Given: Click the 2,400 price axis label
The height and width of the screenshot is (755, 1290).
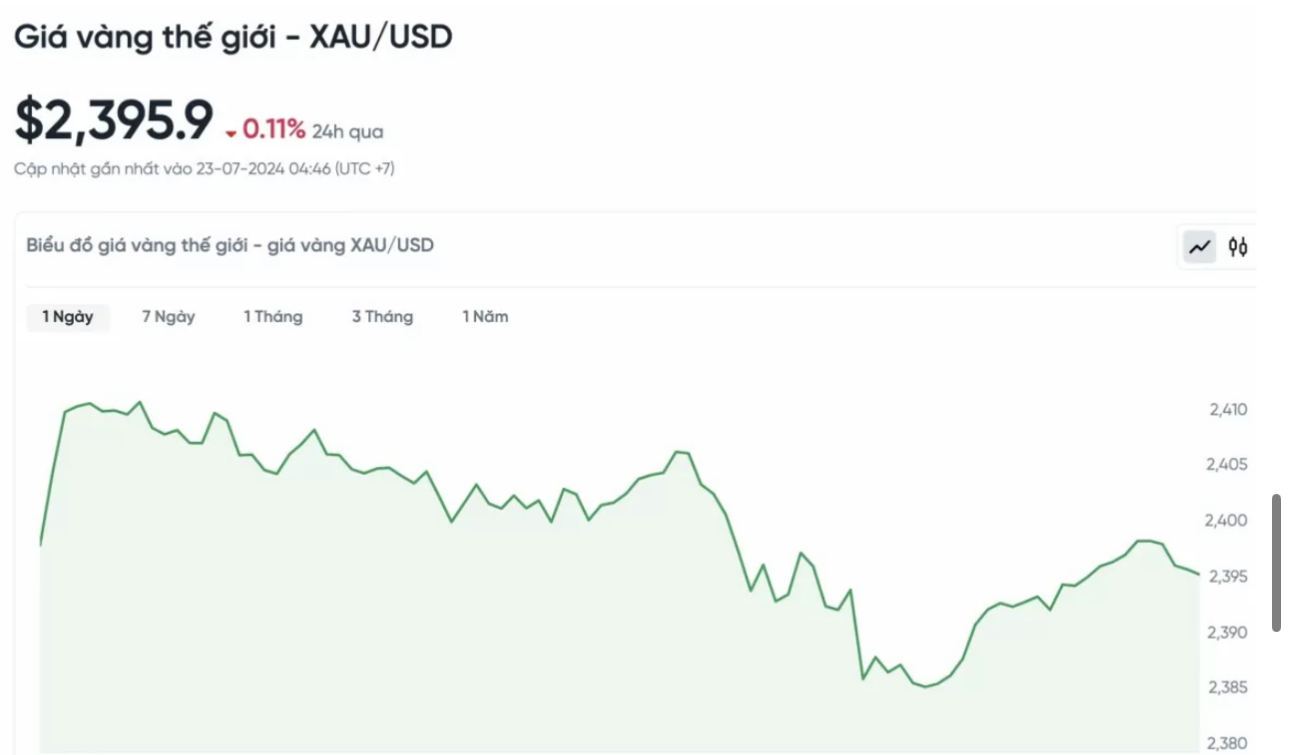Looking at the screenshot, I should coord(1228,520).
